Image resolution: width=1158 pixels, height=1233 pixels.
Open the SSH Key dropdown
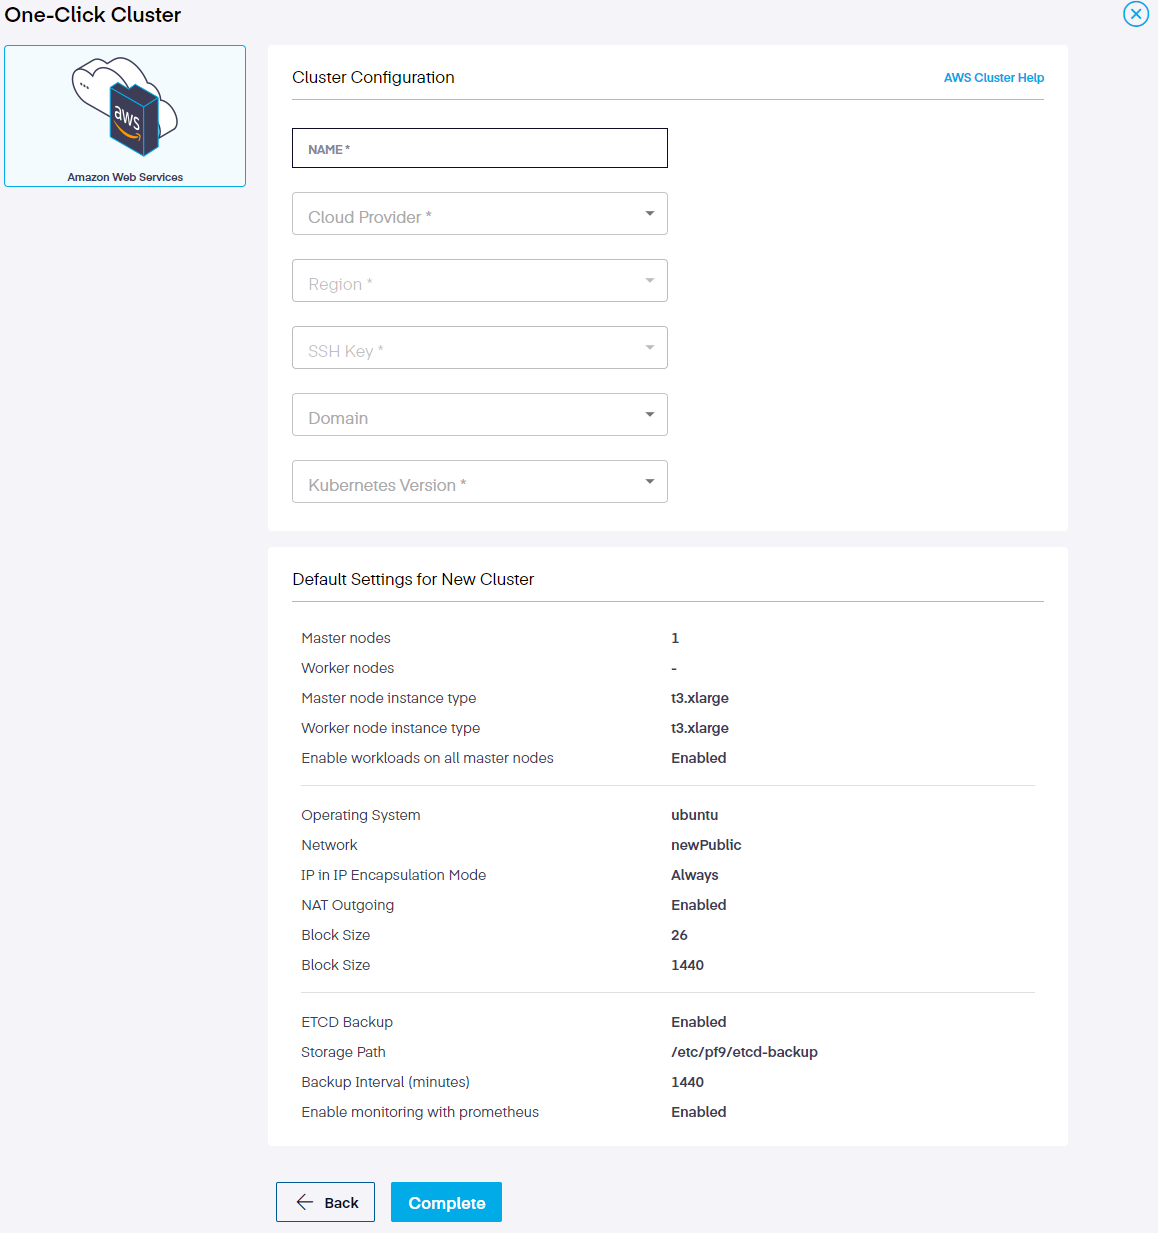pyautogui.click(x=479, y=348)
